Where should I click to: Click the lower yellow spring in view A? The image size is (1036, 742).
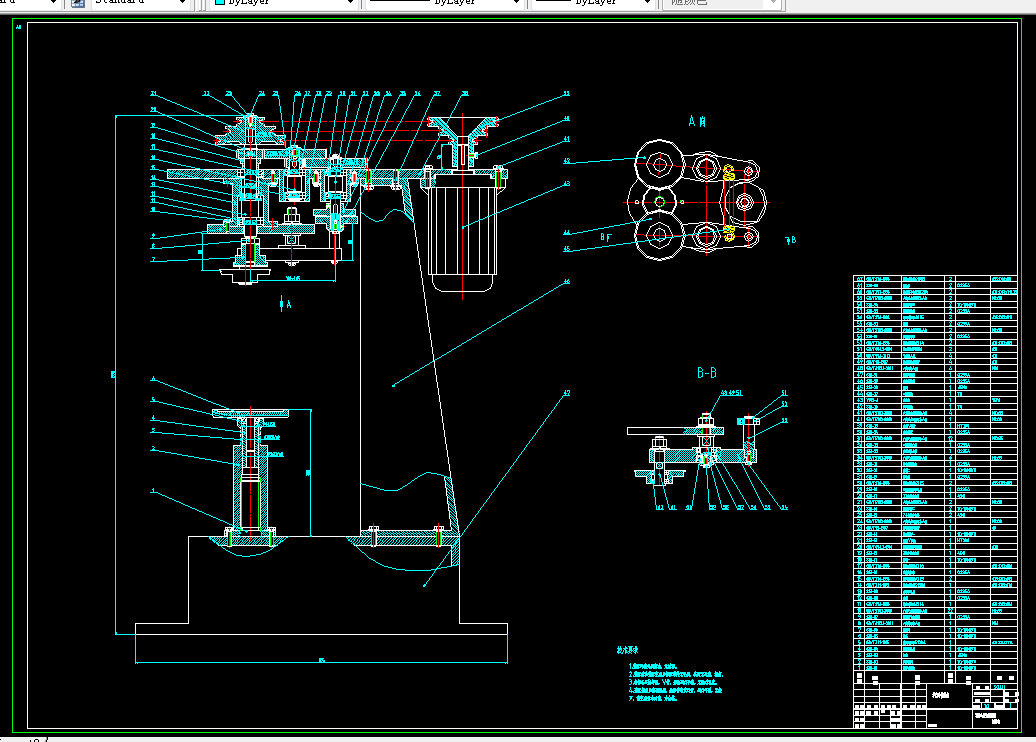click(729, 233)
